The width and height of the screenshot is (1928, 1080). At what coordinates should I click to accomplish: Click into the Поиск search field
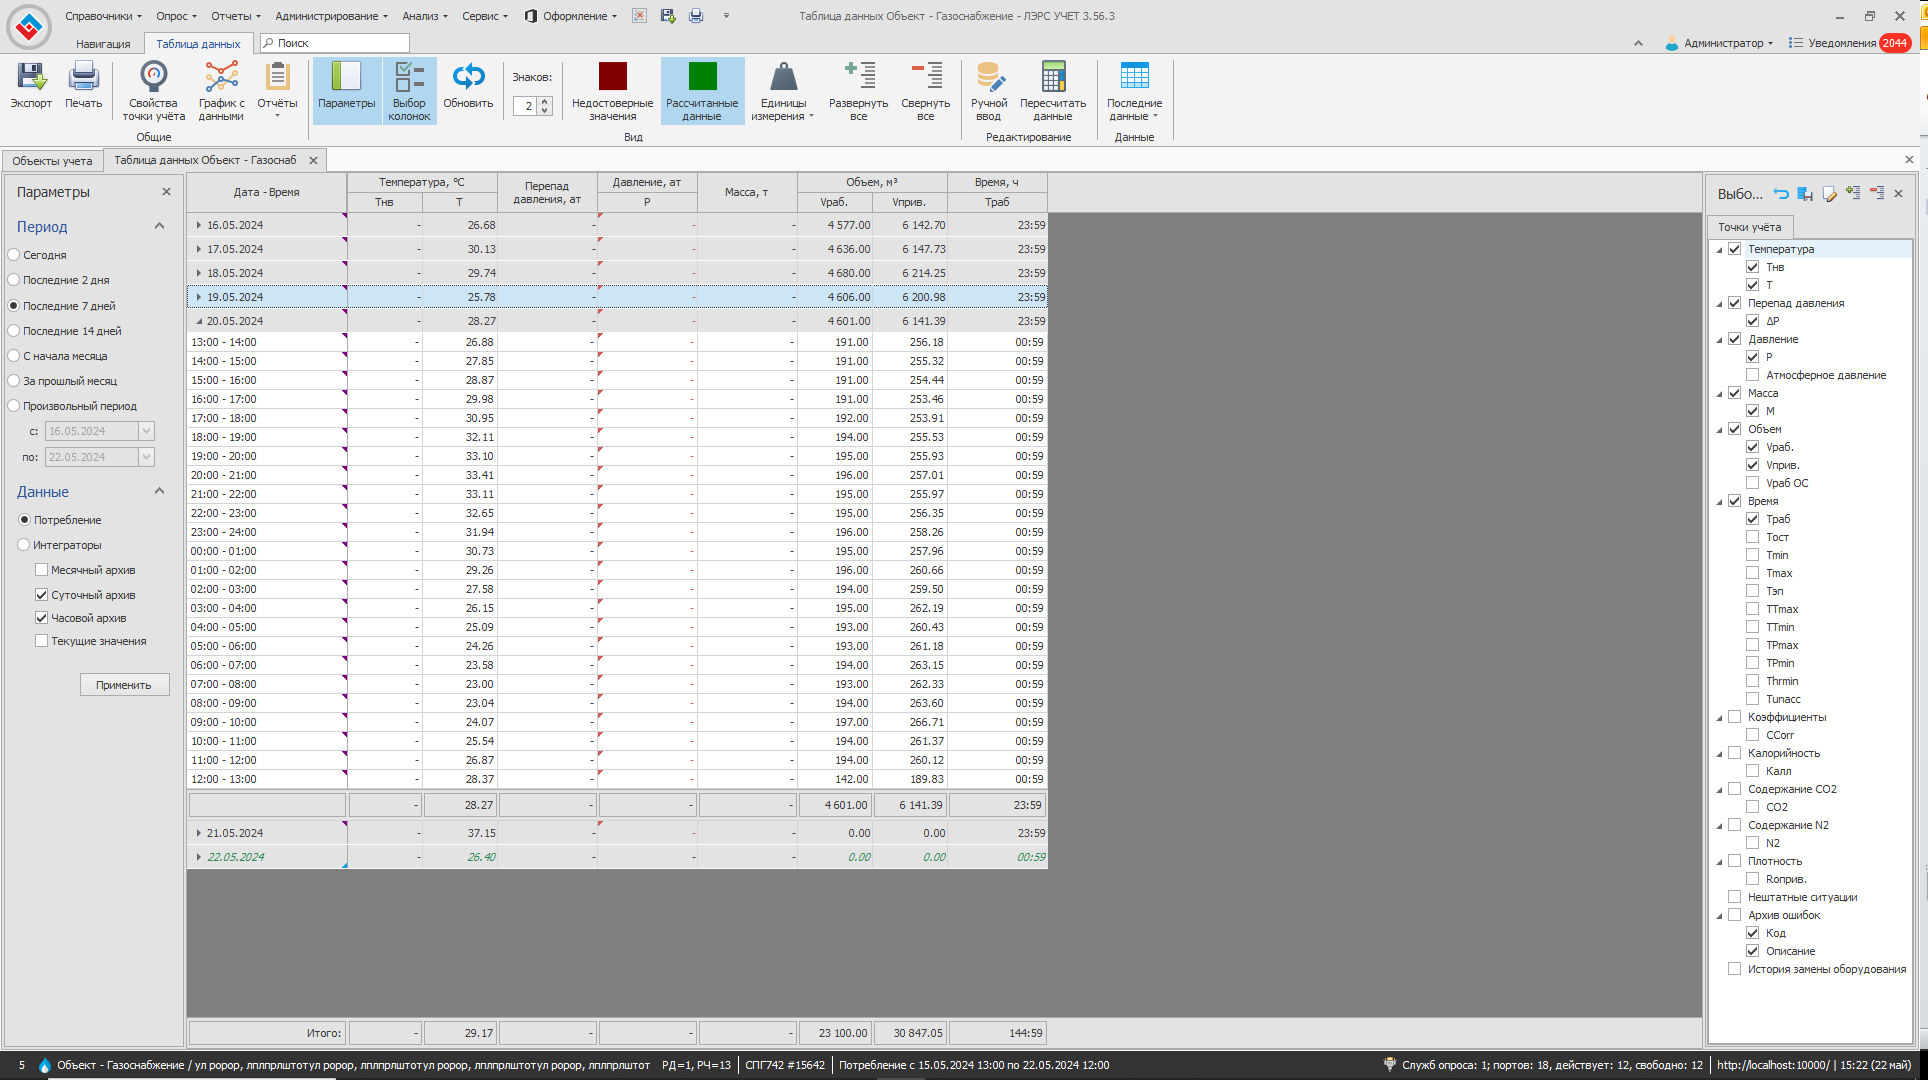(x=340, y=43)
